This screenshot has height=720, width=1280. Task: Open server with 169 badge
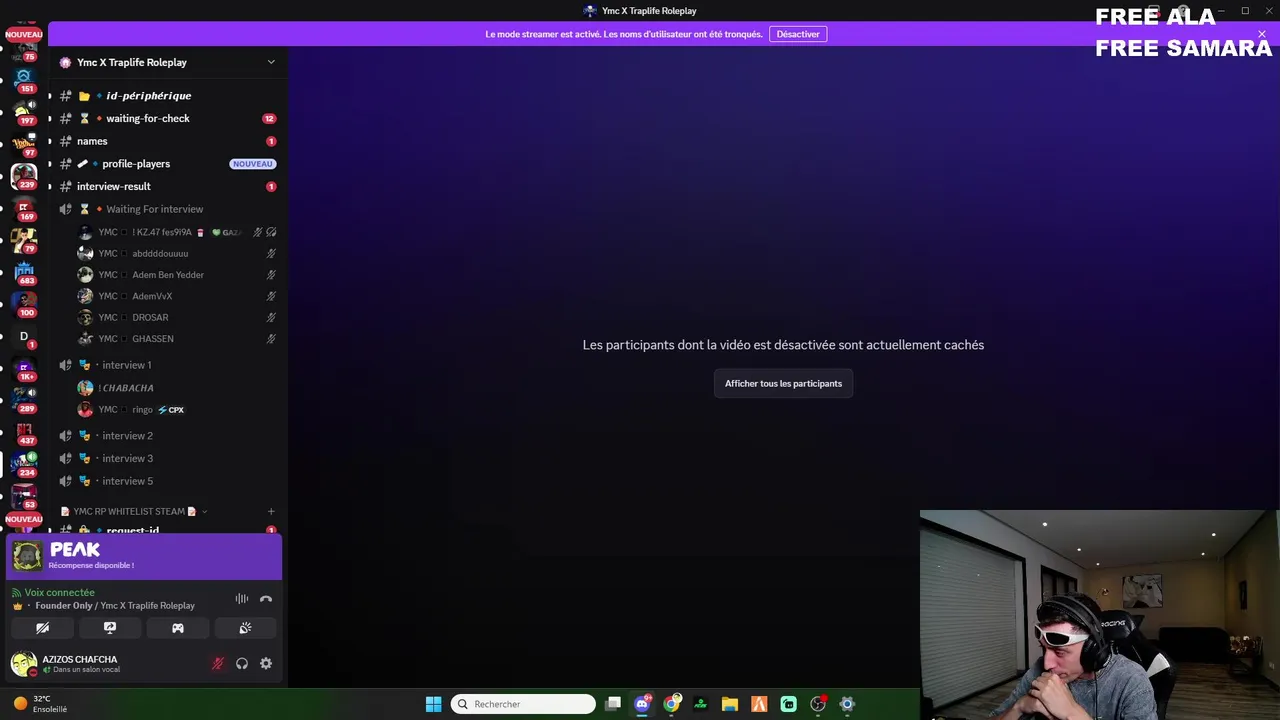(x=24, y=208)
